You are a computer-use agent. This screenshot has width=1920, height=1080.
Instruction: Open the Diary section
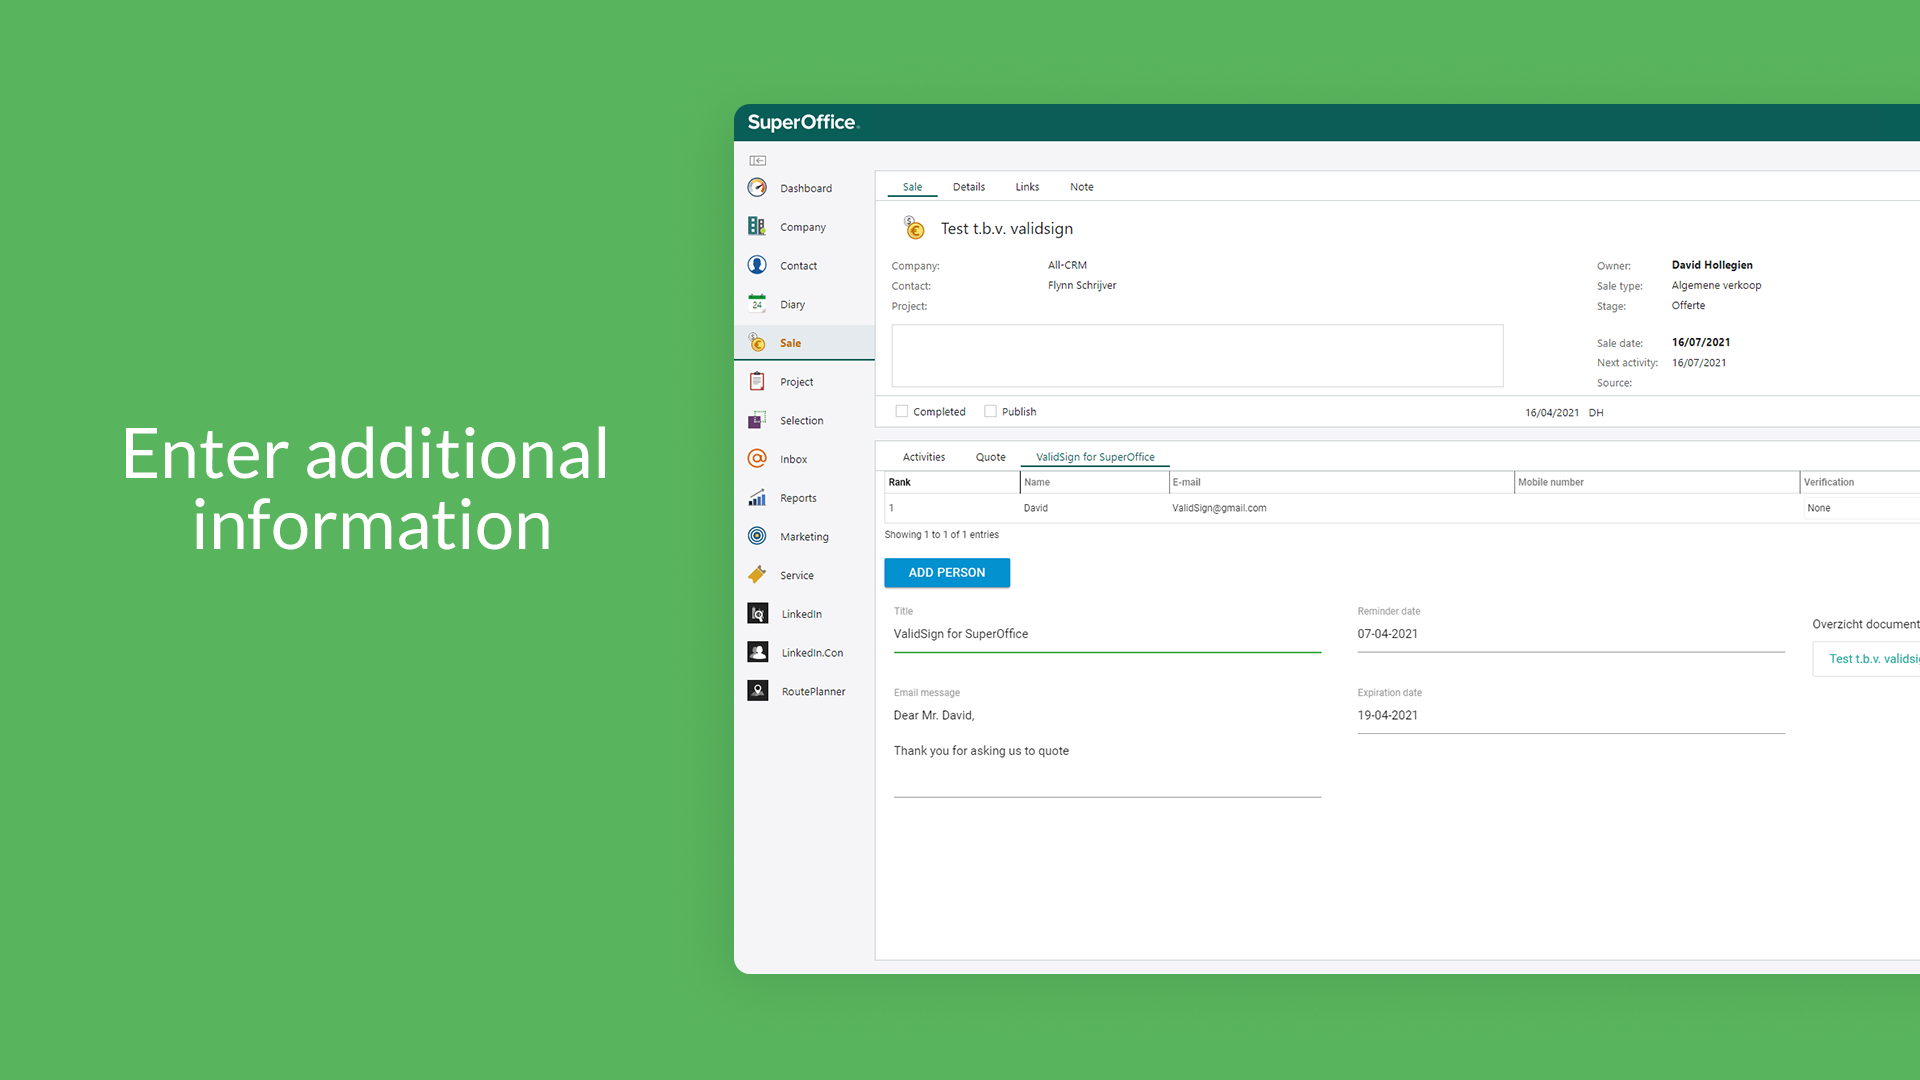point(791,303)
